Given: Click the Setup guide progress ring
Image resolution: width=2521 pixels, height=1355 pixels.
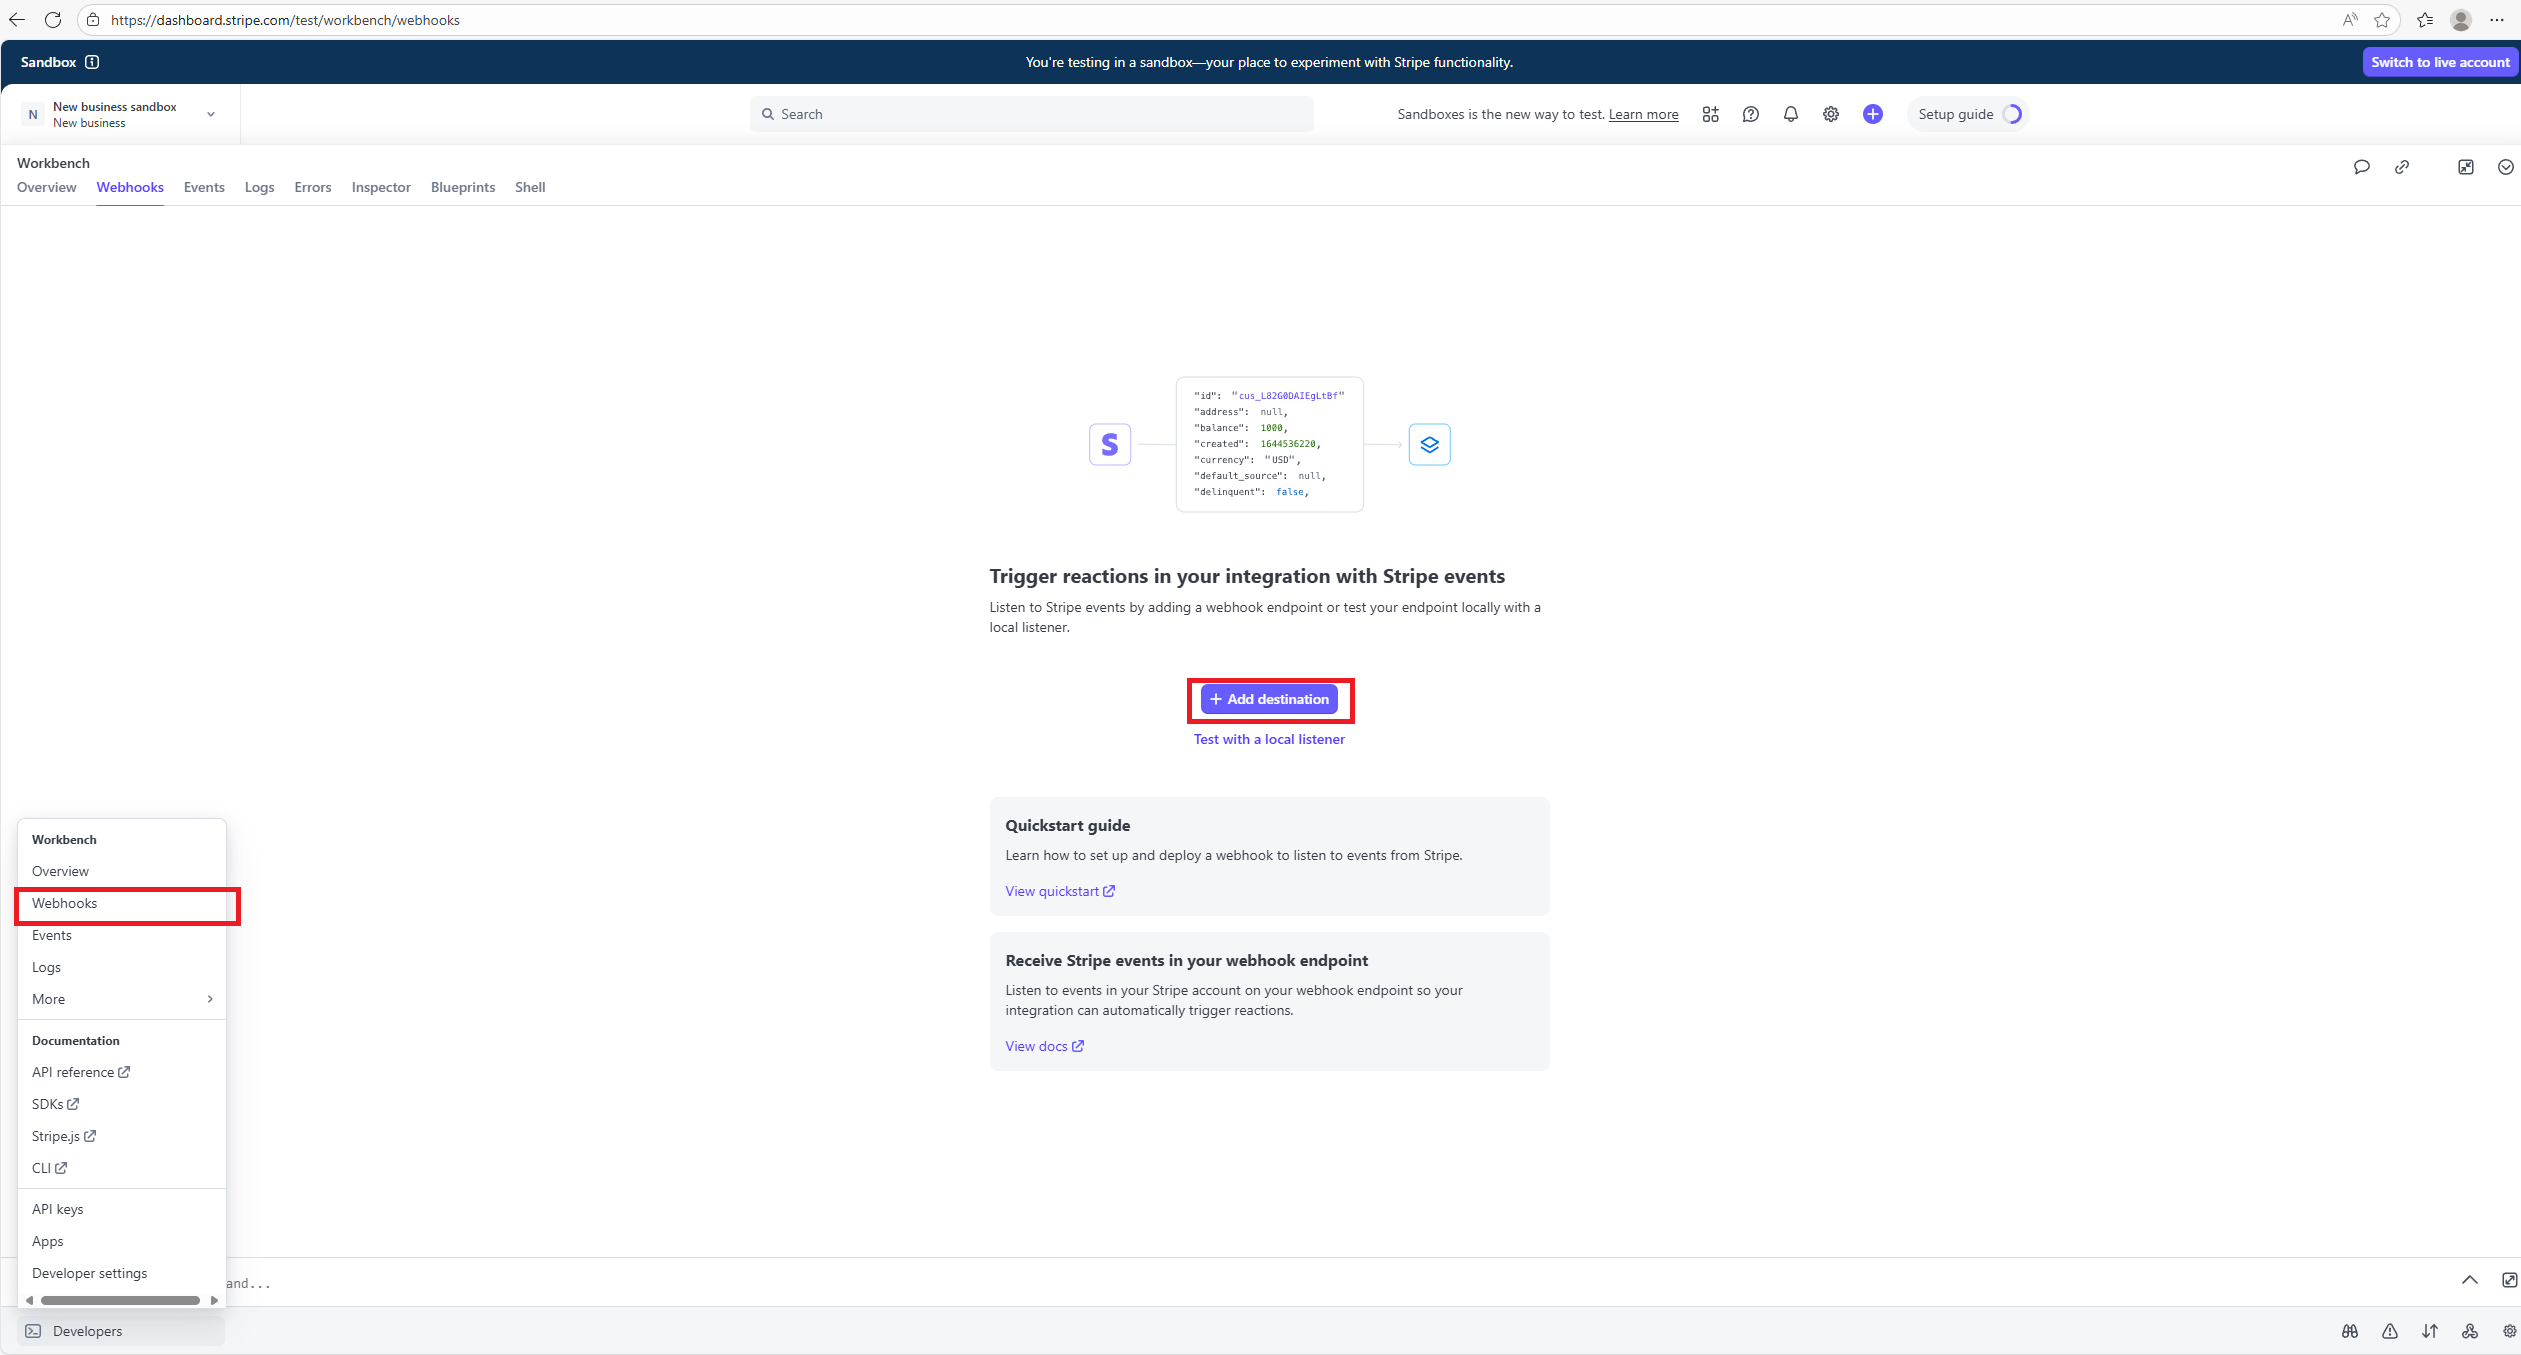Looking at the screenshot, I should [2011, 114].
